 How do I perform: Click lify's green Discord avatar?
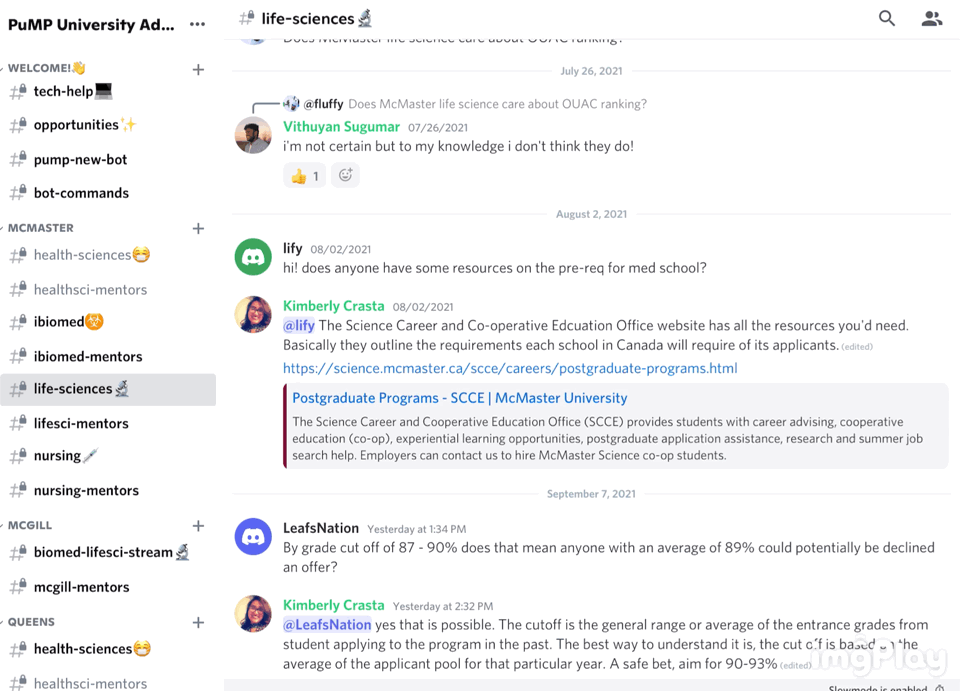tap(253, 257)
